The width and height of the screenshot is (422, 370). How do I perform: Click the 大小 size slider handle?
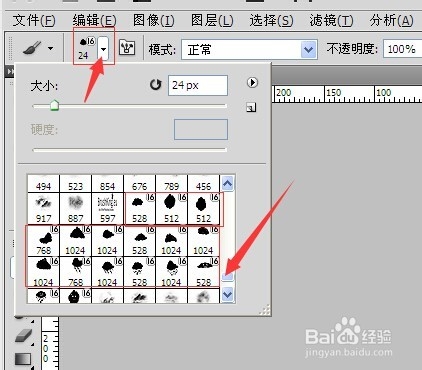point(54,105)
